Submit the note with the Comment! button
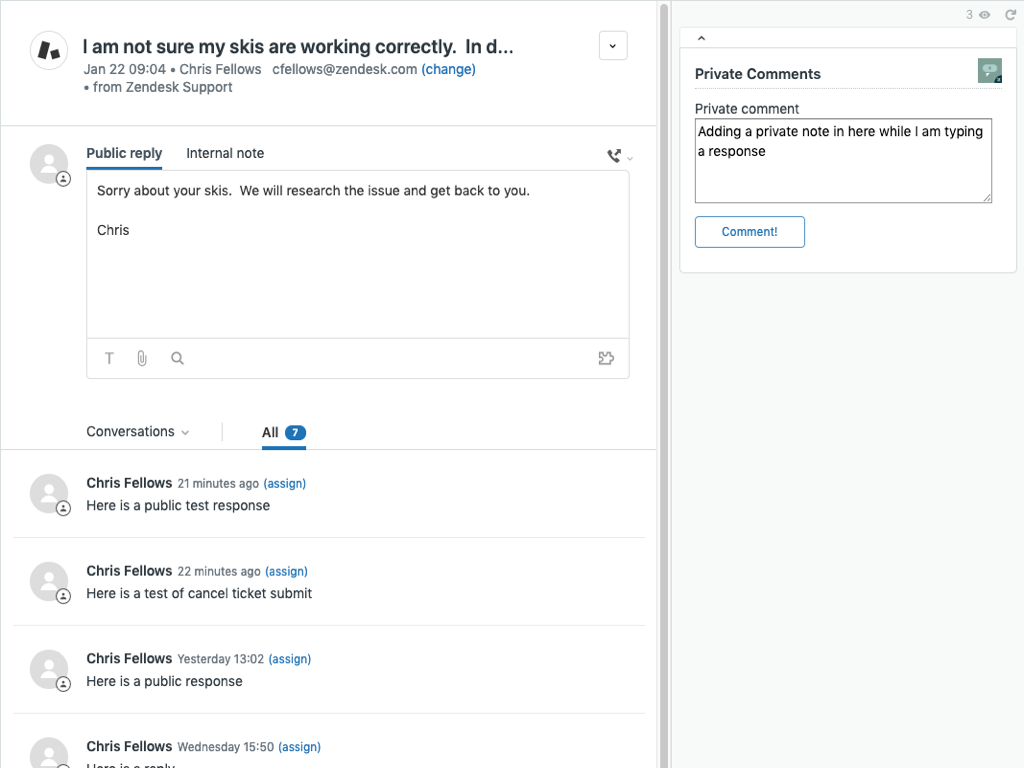This screenshot has height=768, width=1024. [x=749, y=231]
